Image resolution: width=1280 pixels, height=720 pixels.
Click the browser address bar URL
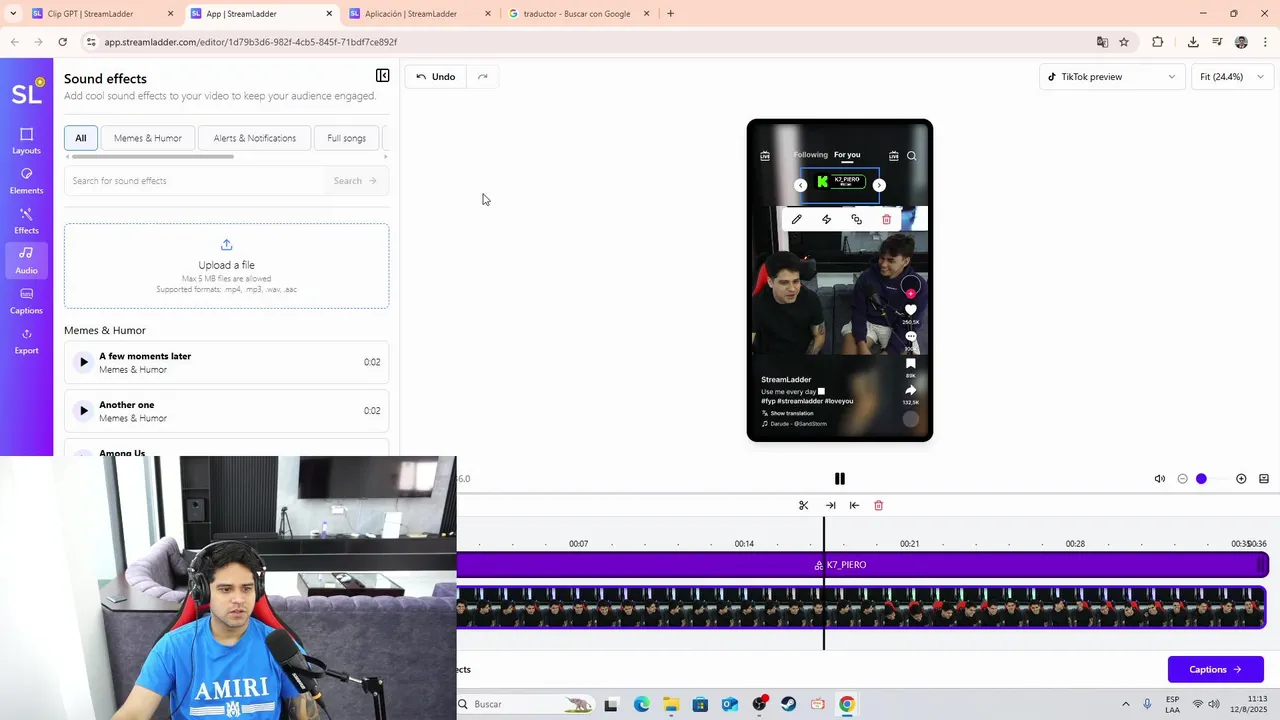tap(251, 42)
